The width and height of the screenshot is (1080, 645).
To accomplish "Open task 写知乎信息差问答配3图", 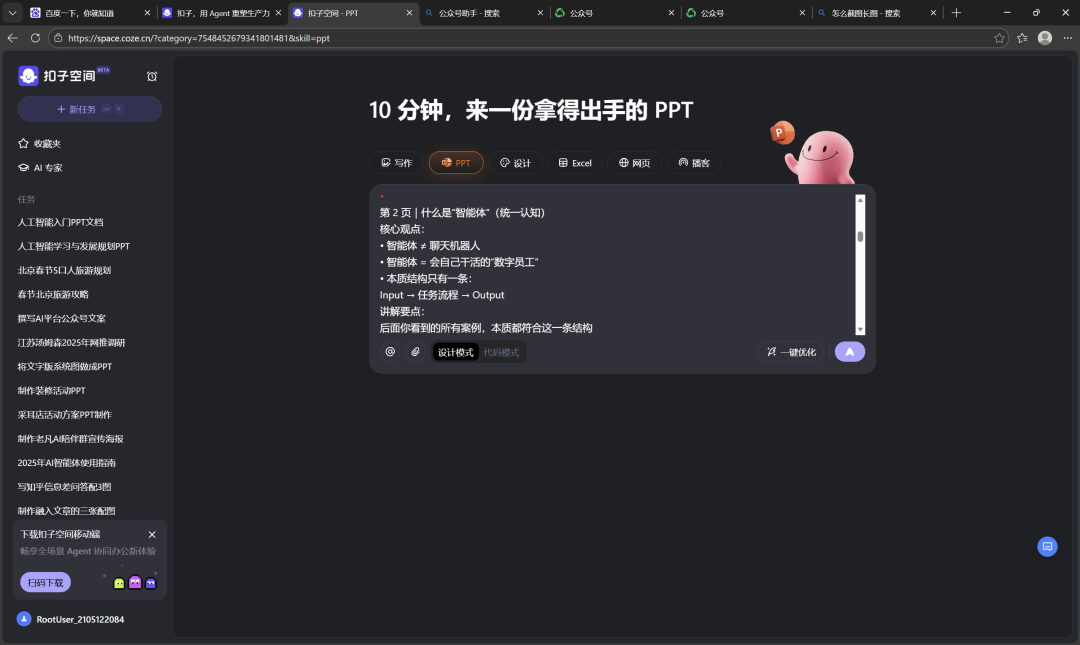I will pos(64,487).
